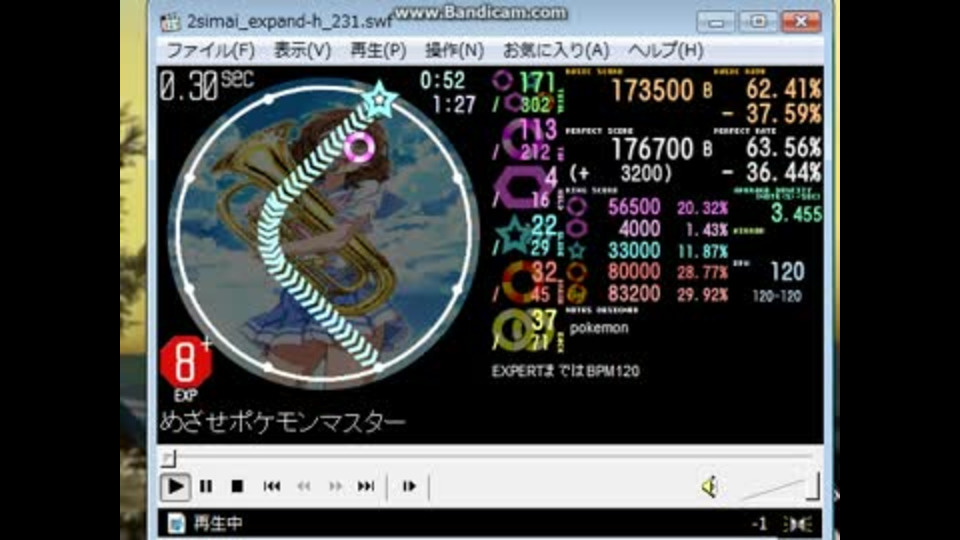The height and width of the screenshot is (540, 960).
Task: Skip to the next track
Action: click(x=366, y=487)
